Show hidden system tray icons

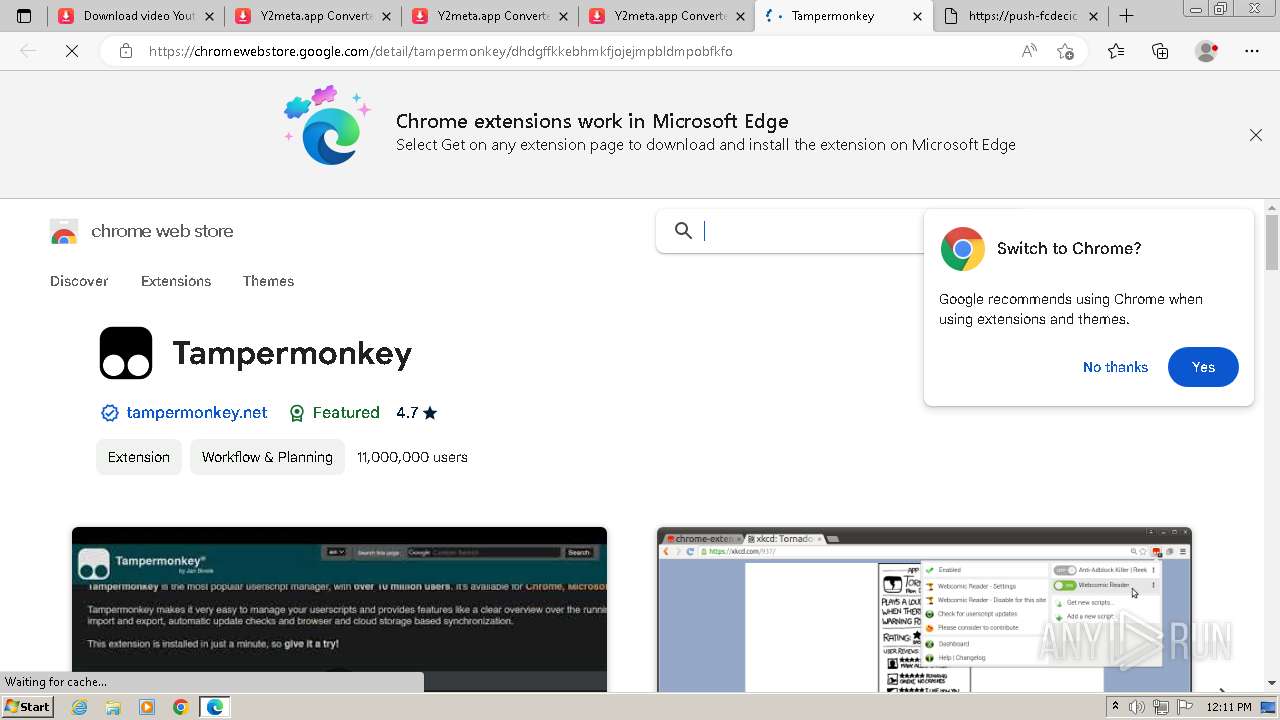point(1115,707)
